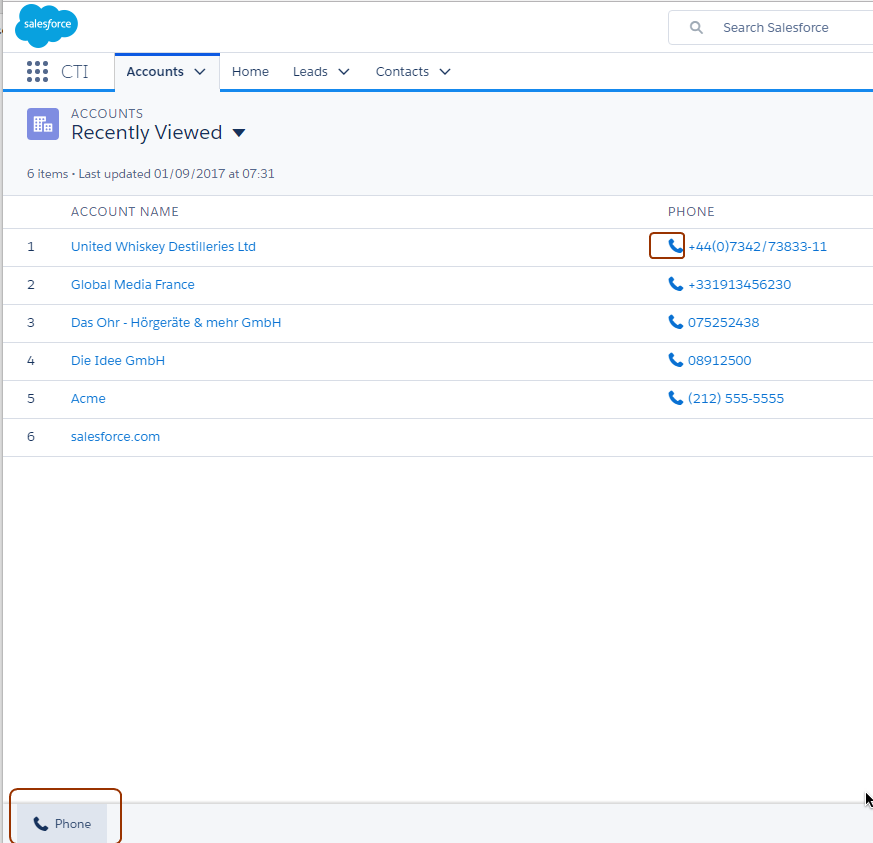Open the Global Media France account
Screen dimensions: 873x843
pyautogui.click(x=133, y=285)
